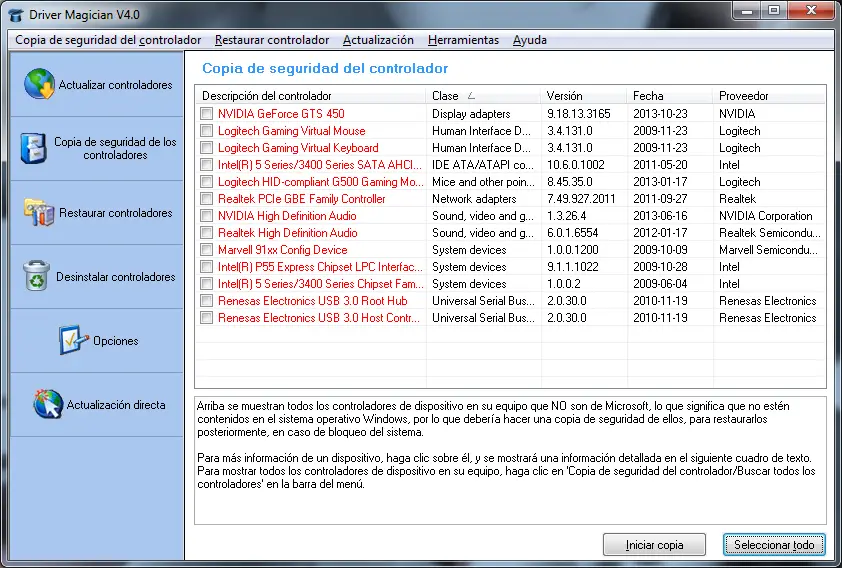Sort by Descripción del controlador column header
This screenshot has width=842, height=568.
310,96
